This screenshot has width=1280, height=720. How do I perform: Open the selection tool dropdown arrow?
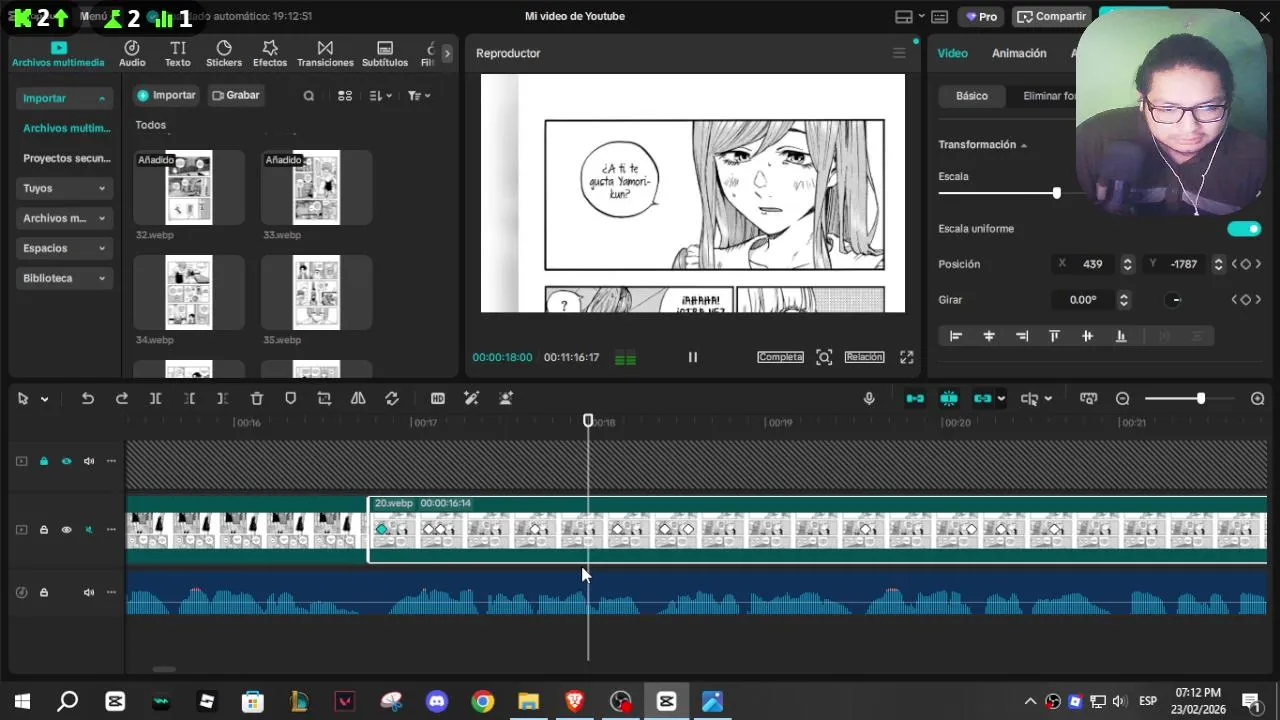pos(44,399)
